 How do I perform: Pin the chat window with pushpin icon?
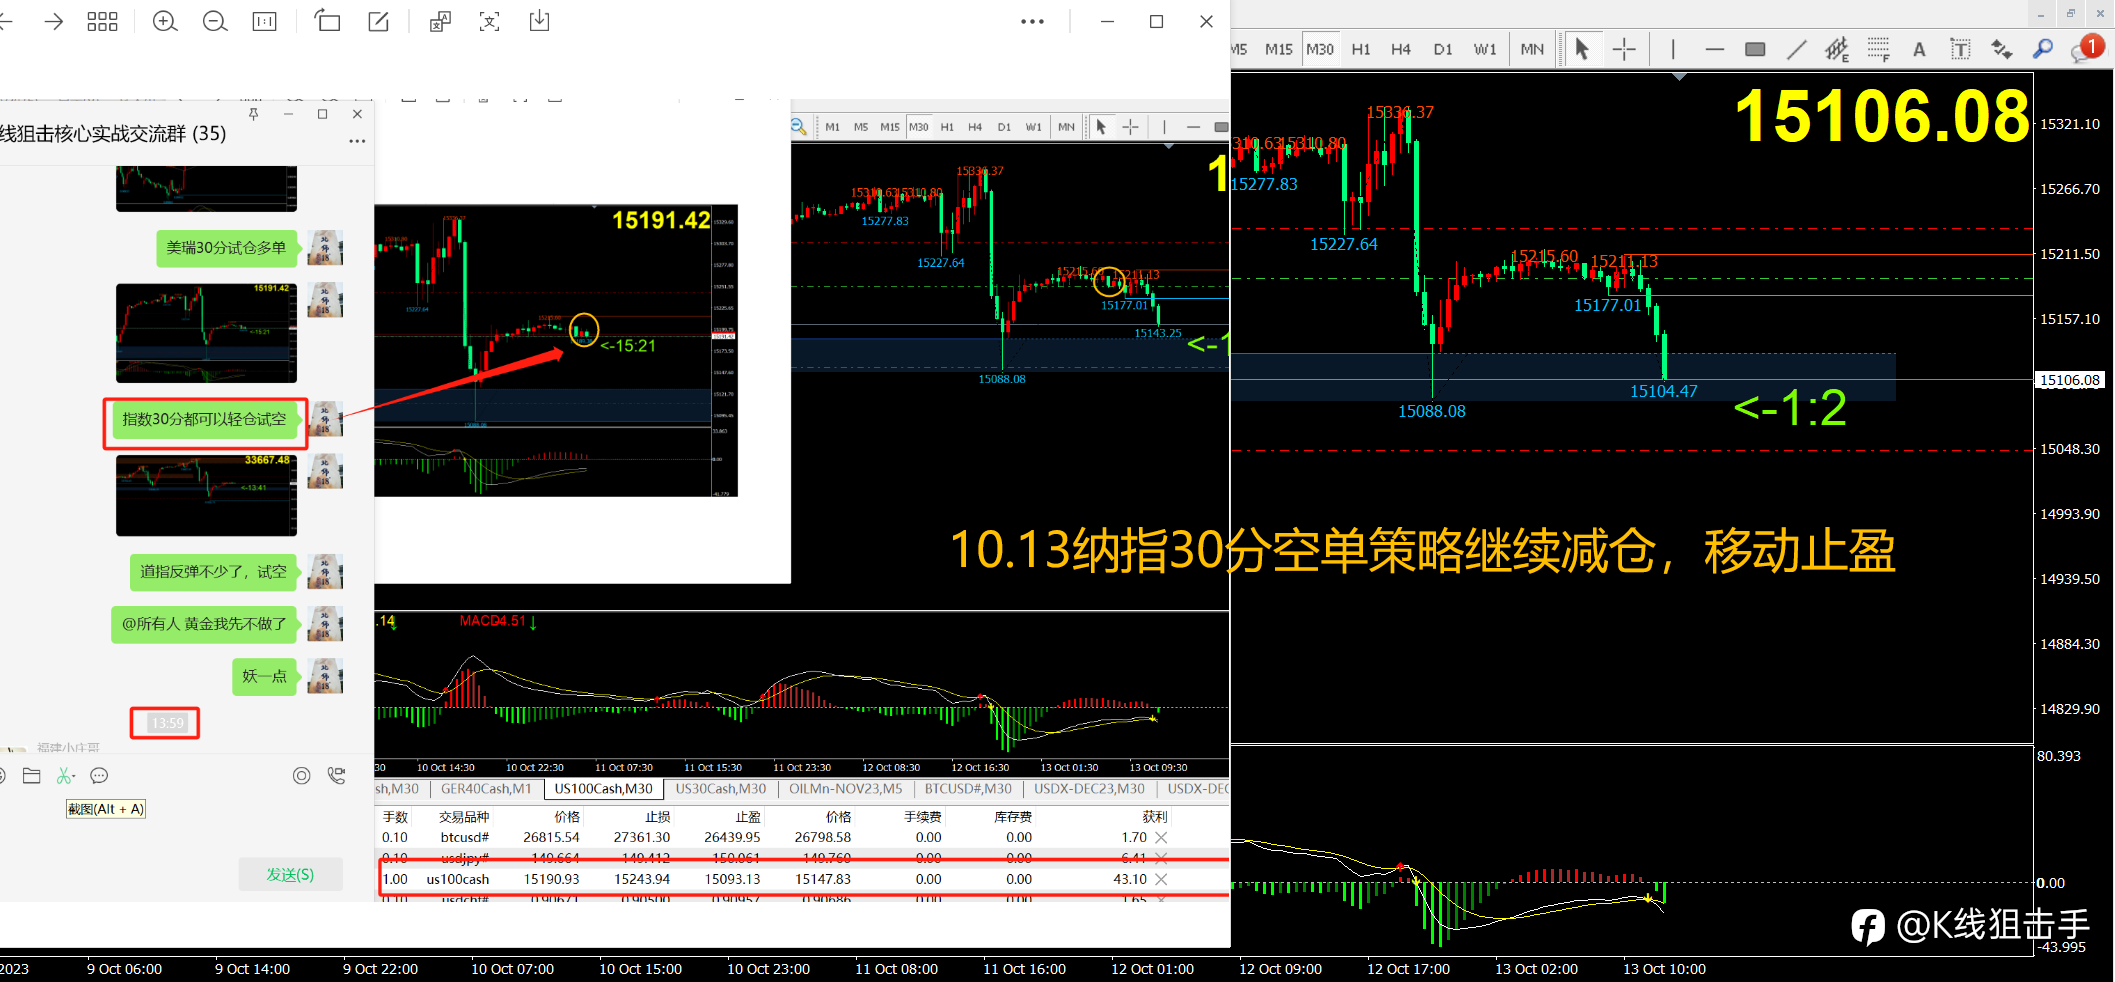(254, 115)
